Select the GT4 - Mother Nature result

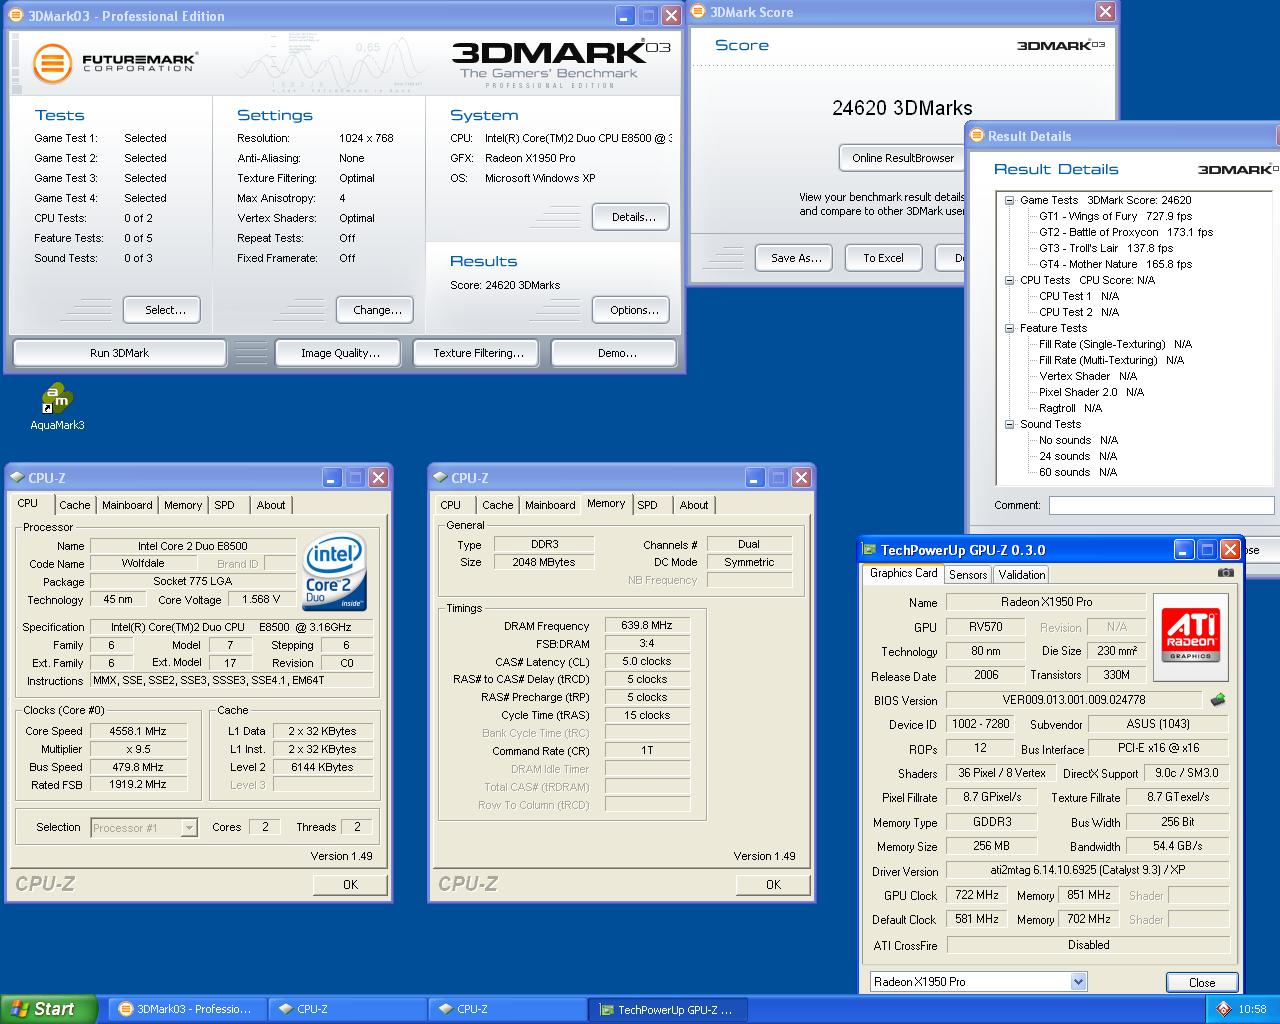[x=1115, y=264]
